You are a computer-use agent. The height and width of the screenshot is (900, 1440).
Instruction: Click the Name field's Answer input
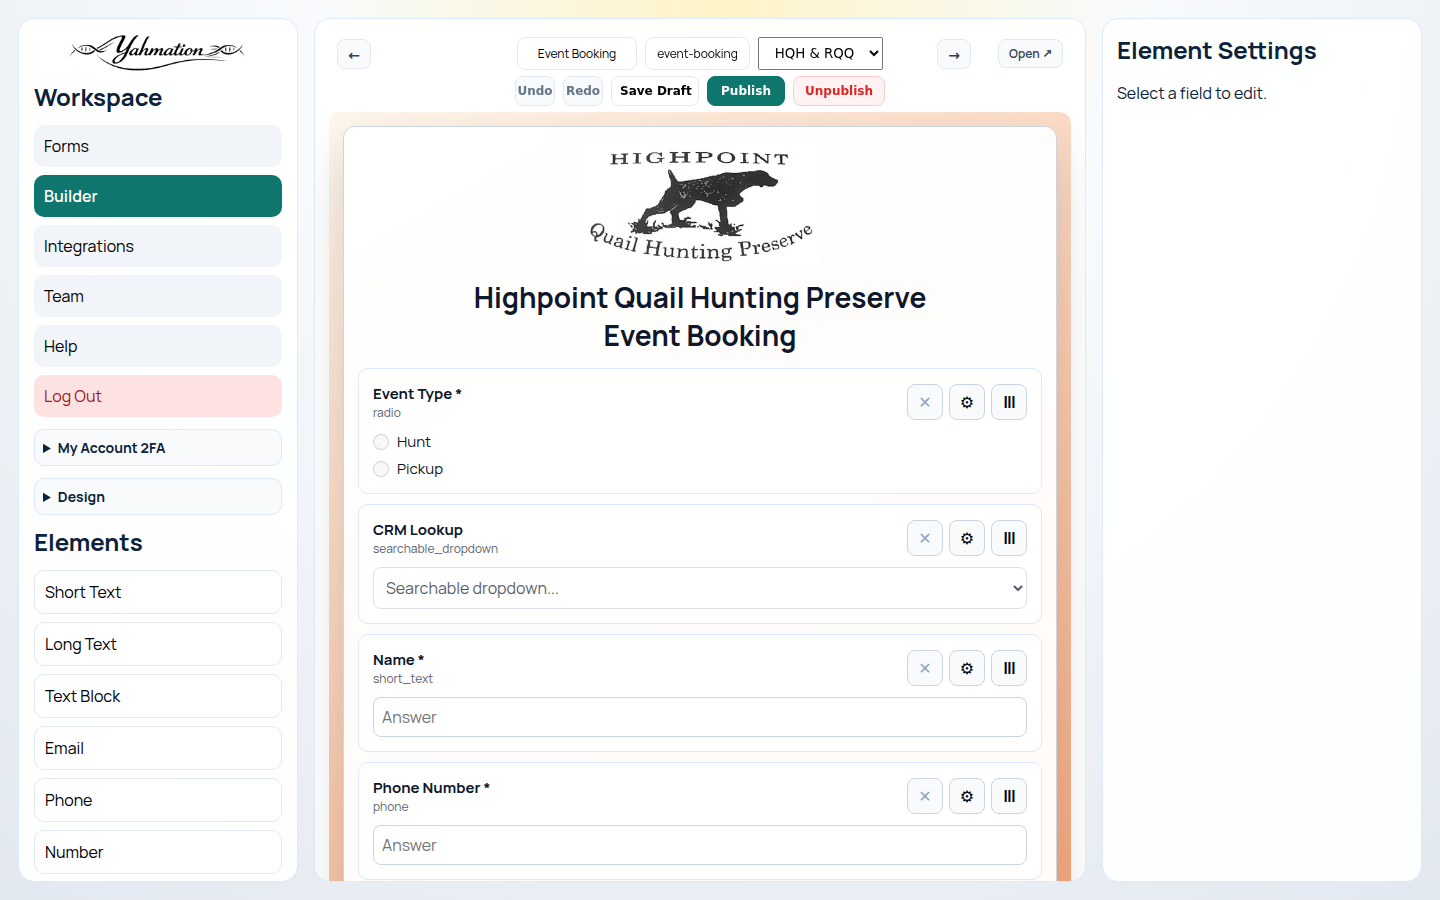699,717
